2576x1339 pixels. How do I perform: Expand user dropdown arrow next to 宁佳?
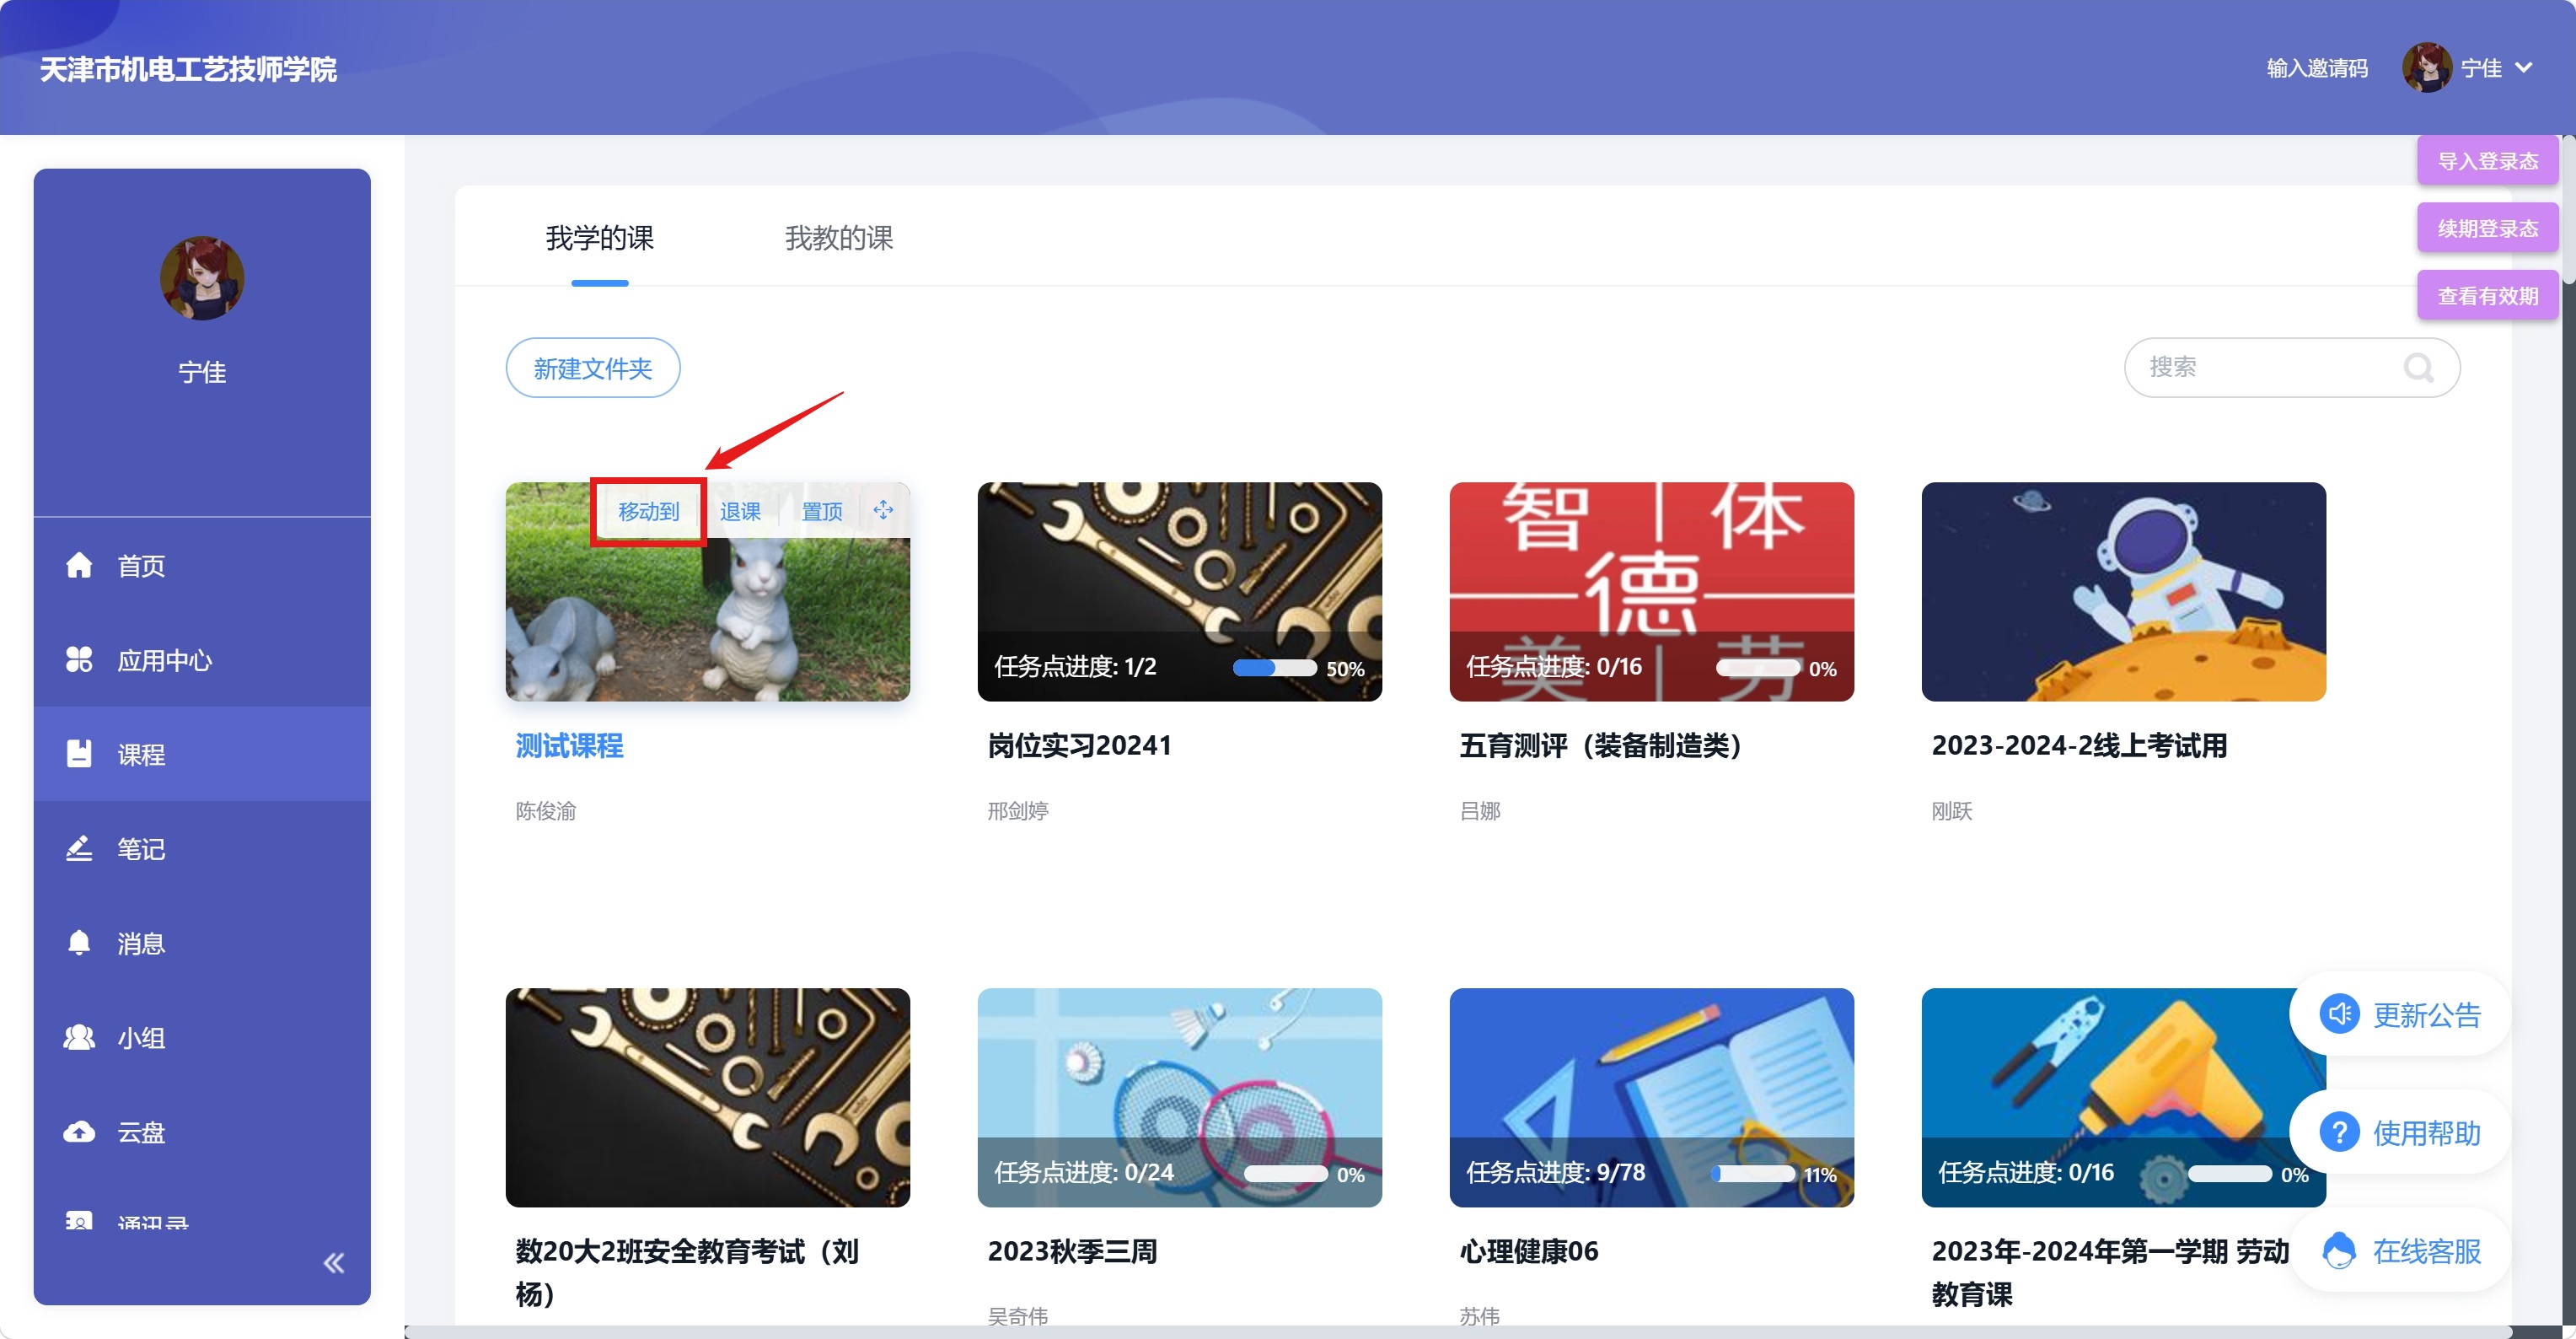click(2524, 68)
